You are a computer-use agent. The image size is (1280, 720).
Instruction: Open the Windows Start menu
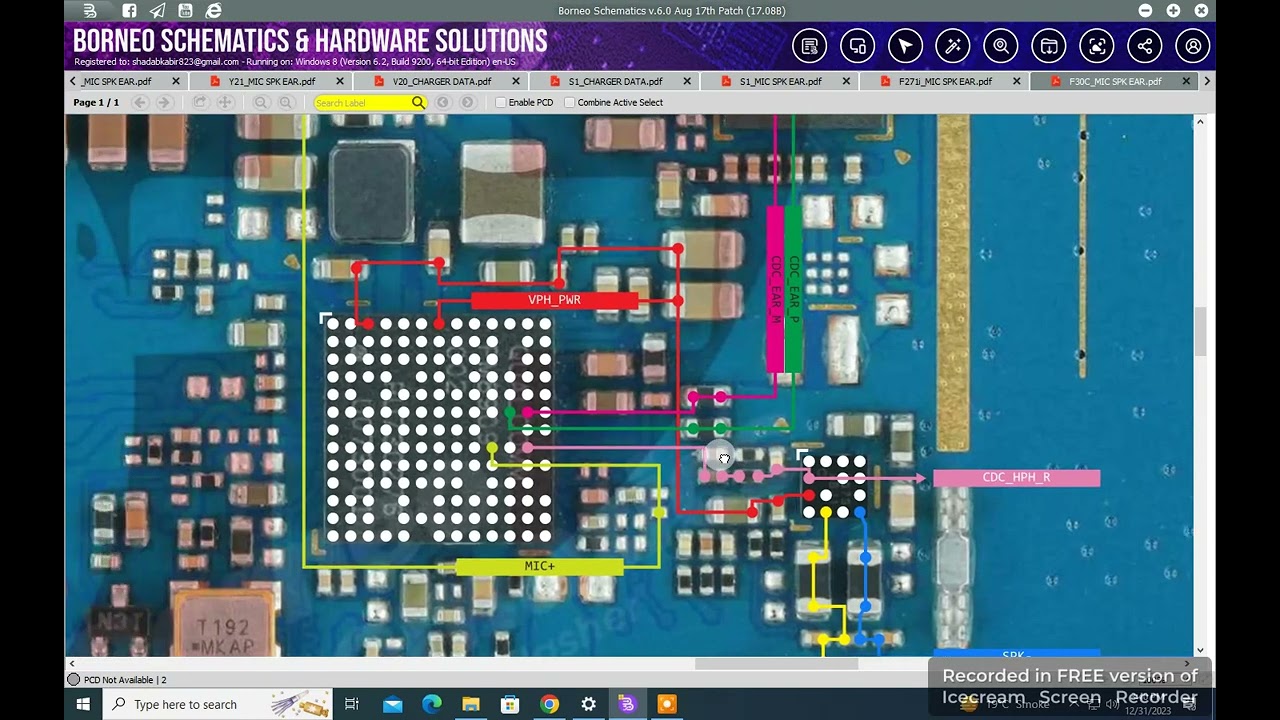[x=83, y=705]
